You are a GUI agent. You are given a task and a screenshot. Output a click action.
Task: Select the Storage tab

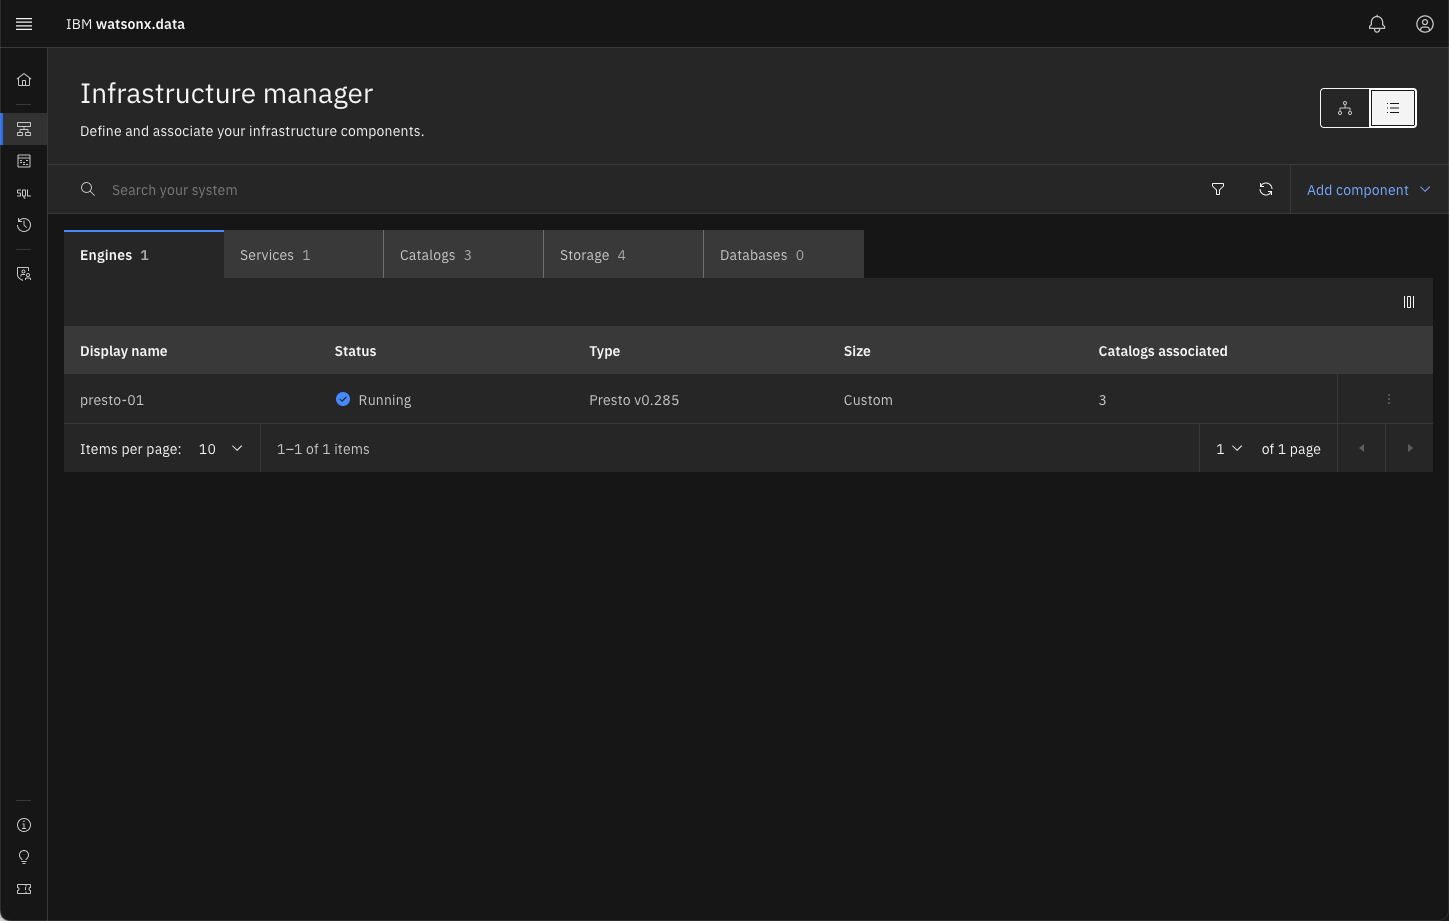(624, 255)
